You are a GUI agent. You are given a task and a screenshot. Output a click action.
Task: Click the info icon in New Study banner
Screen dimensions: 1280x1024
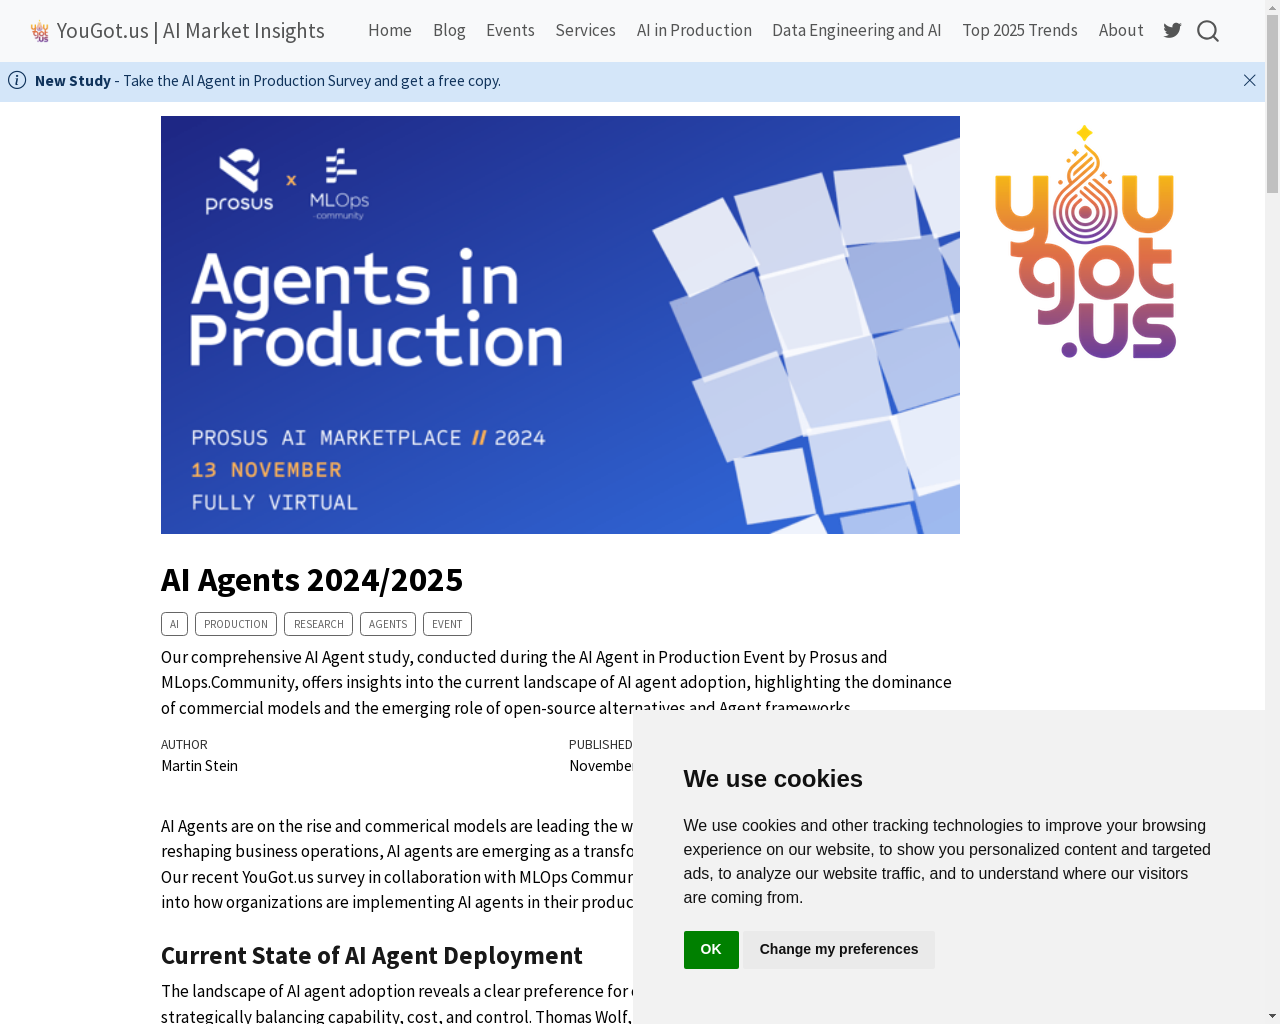(x=17, y=80)
